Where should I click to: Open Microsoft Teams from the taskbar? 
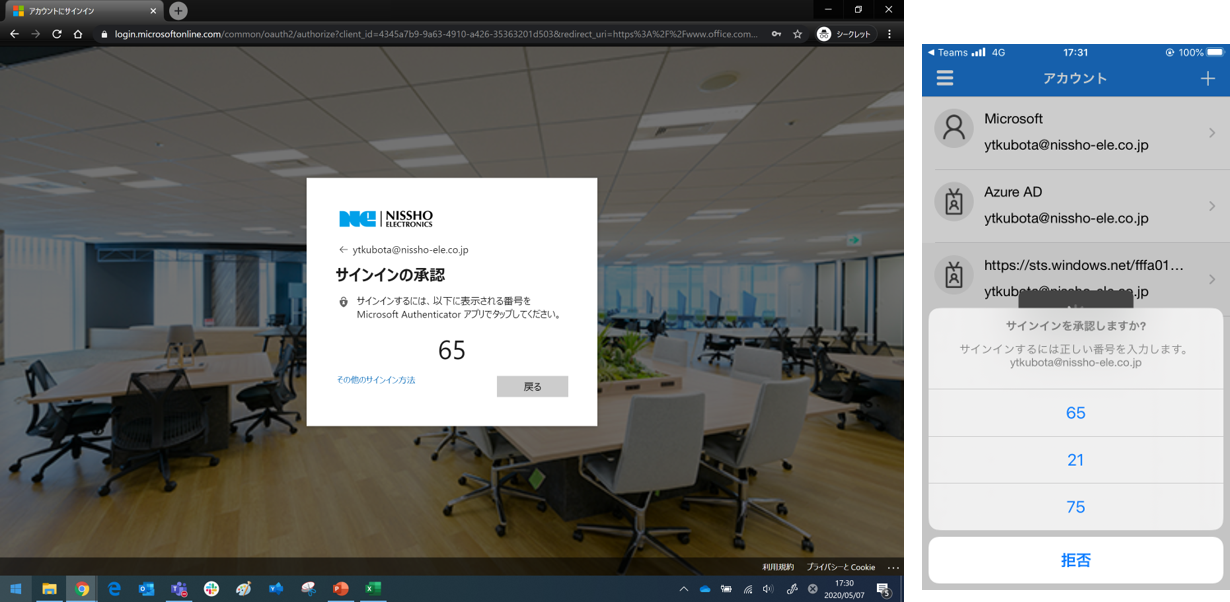pos(179,589)
